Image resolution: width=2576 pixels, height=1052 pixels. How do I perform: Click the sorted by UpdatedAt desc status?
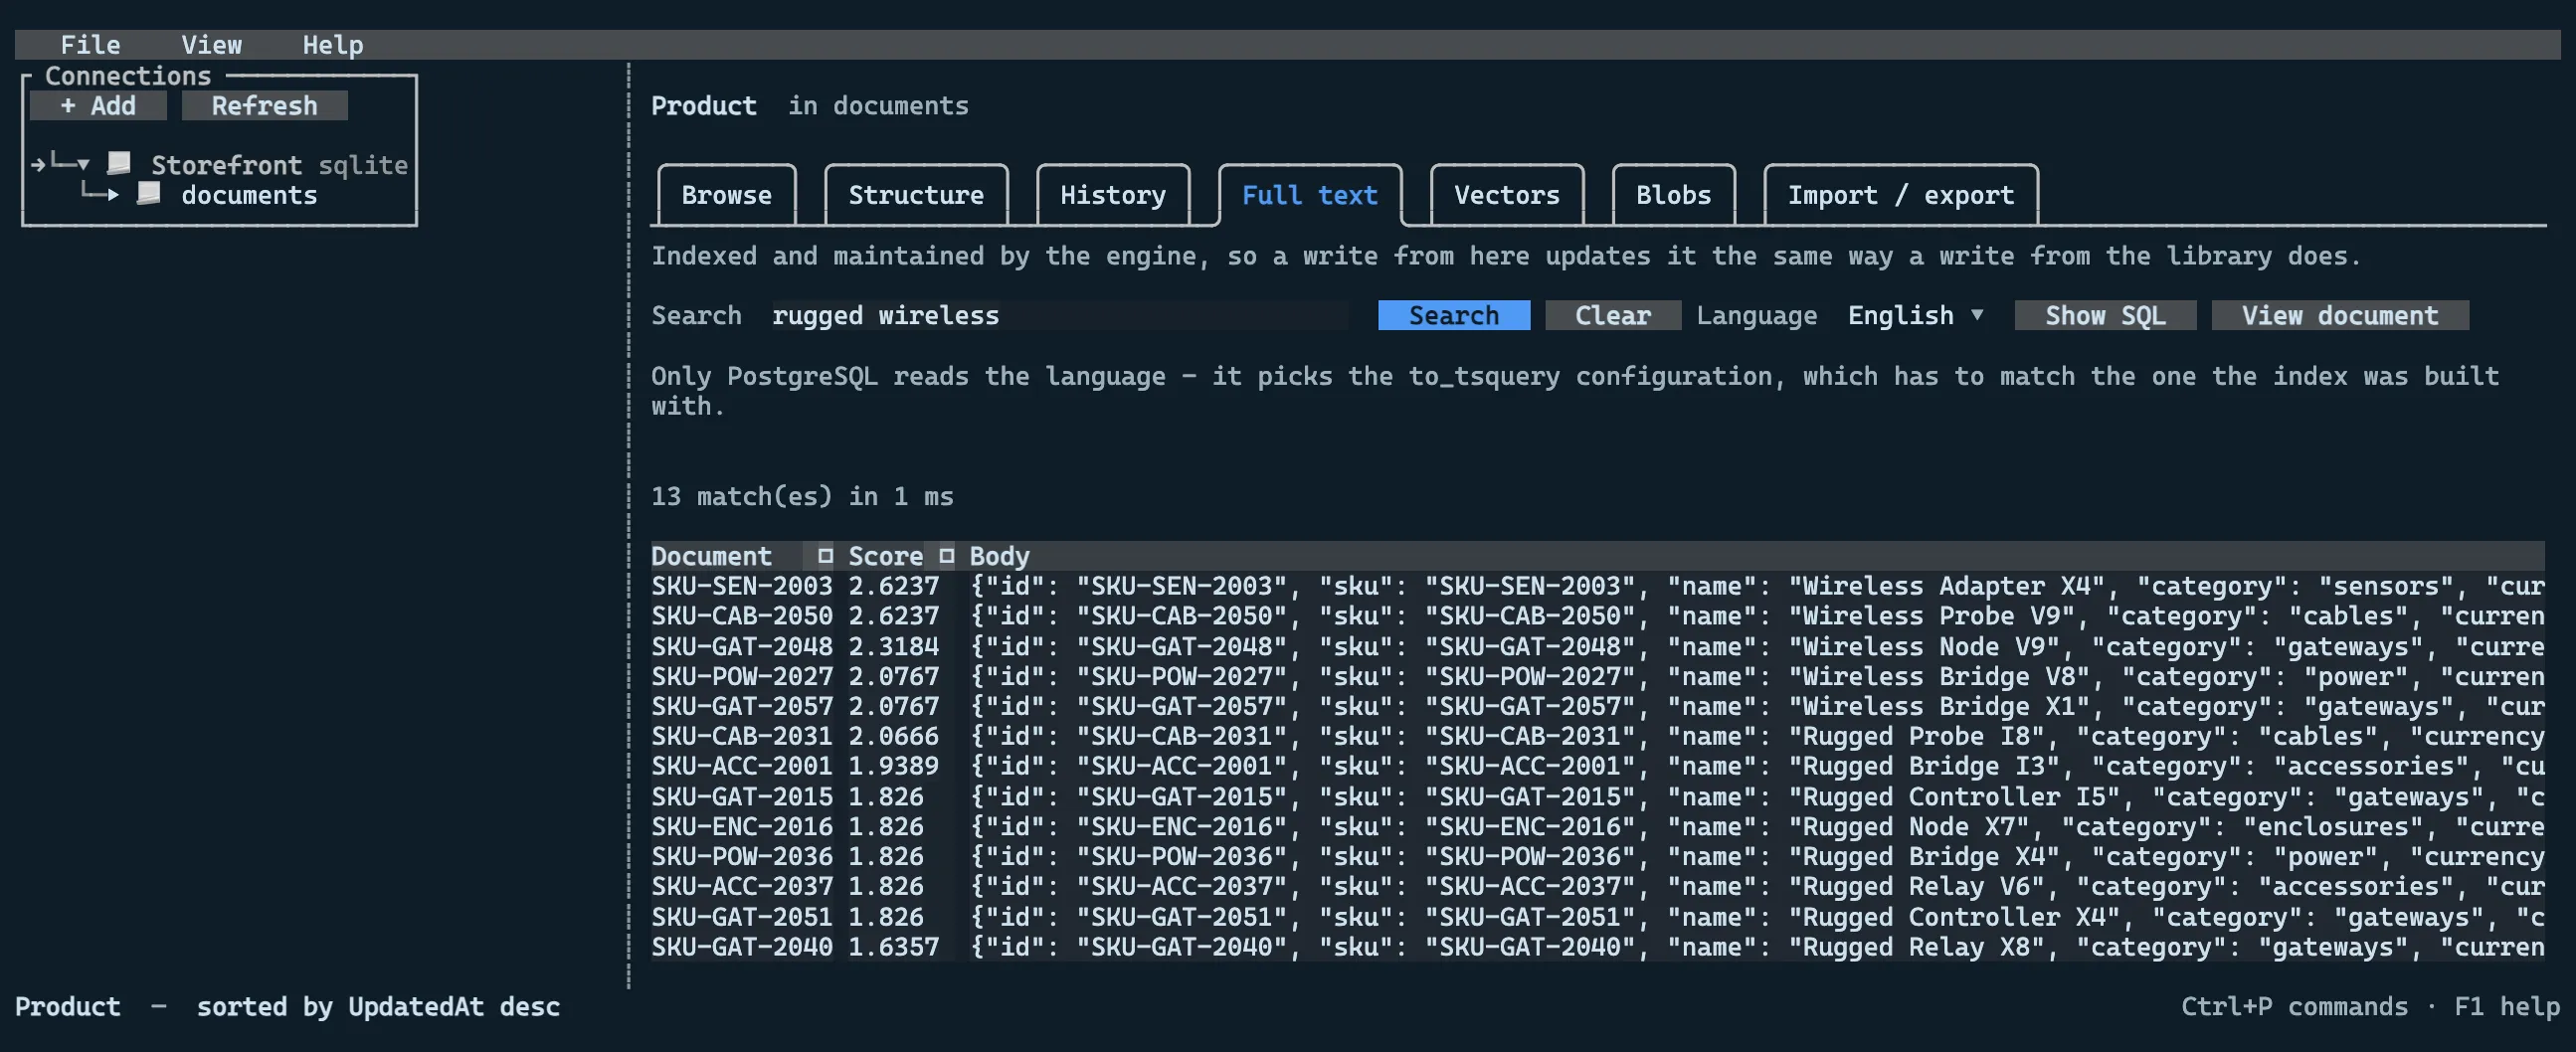(378, 1006)
